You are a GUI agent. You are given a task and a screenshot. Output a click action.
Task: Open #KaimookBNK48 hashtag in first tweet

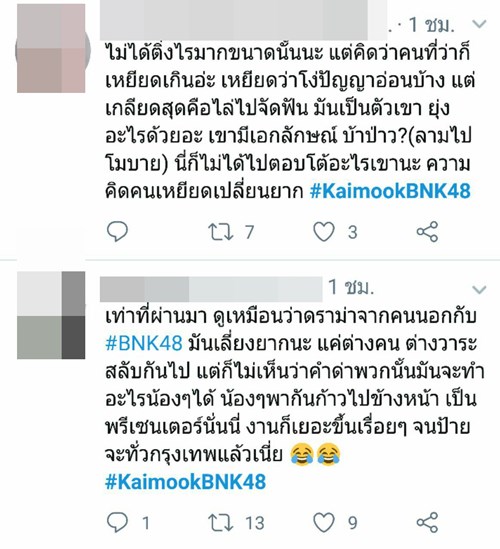pos(390,191)
